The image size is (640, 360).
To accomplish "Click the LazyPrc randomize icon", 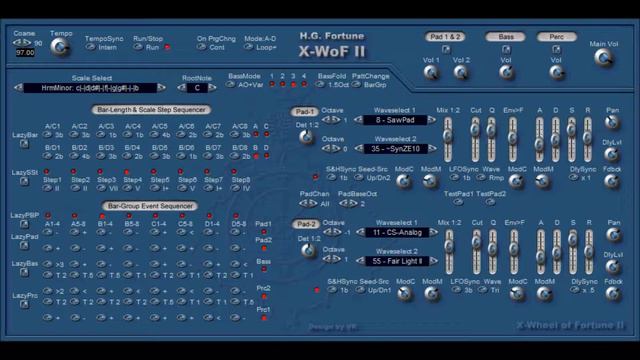I will [x=24, y=304].
